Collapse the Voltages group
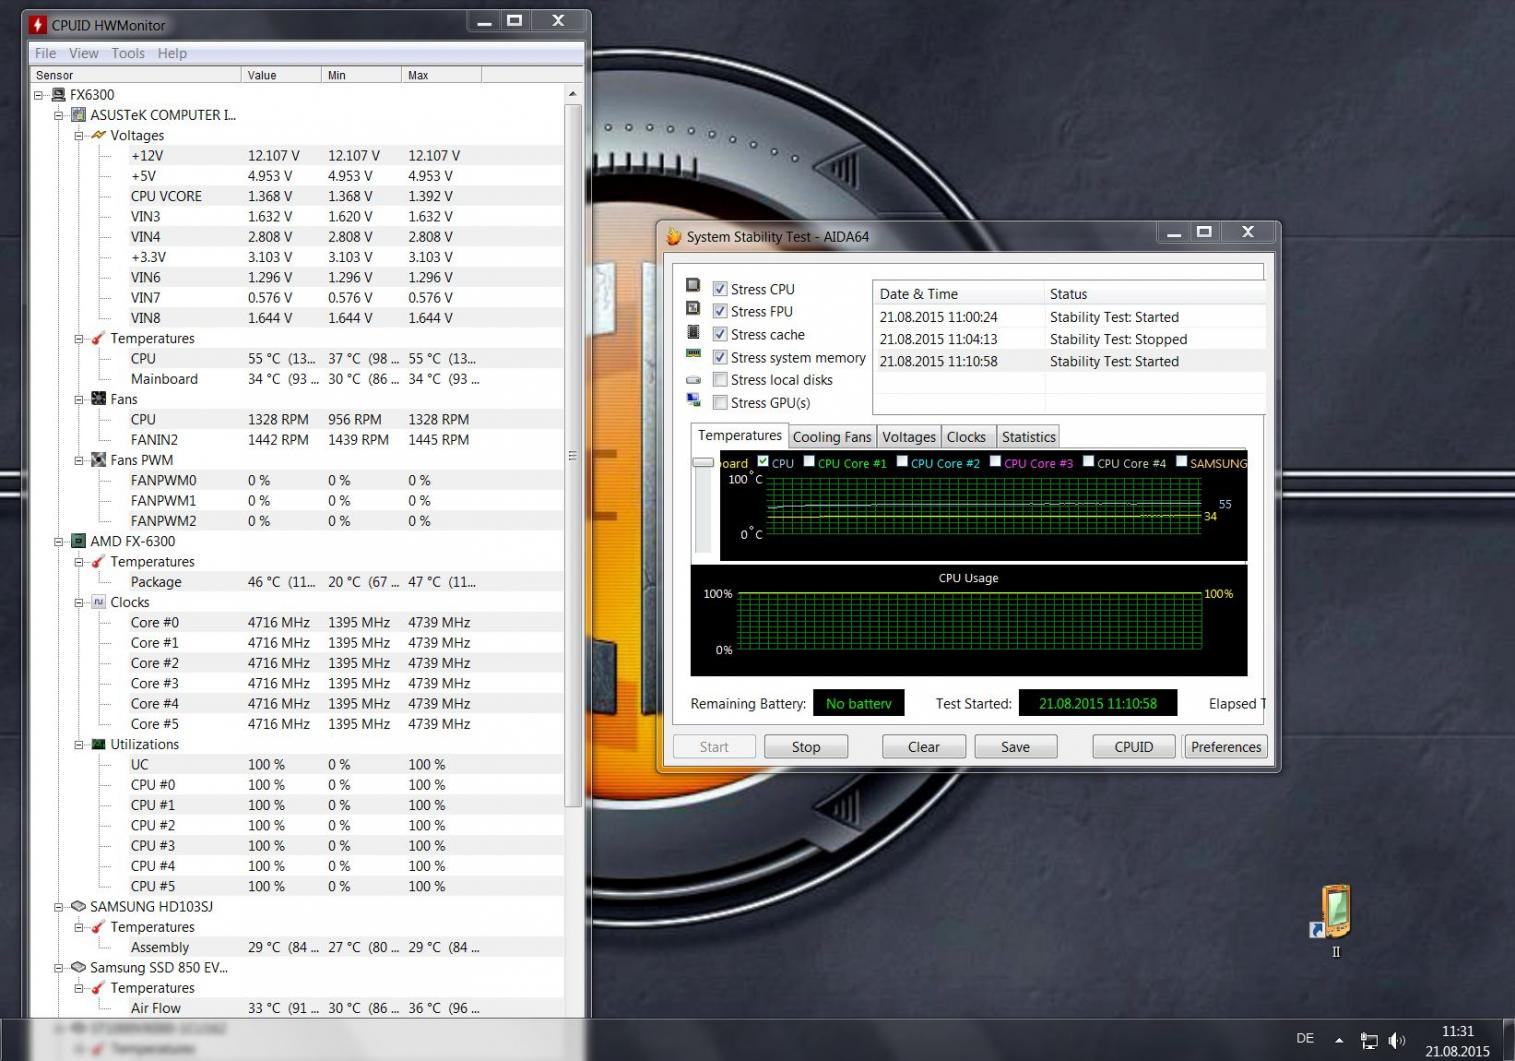 (79, 135)
